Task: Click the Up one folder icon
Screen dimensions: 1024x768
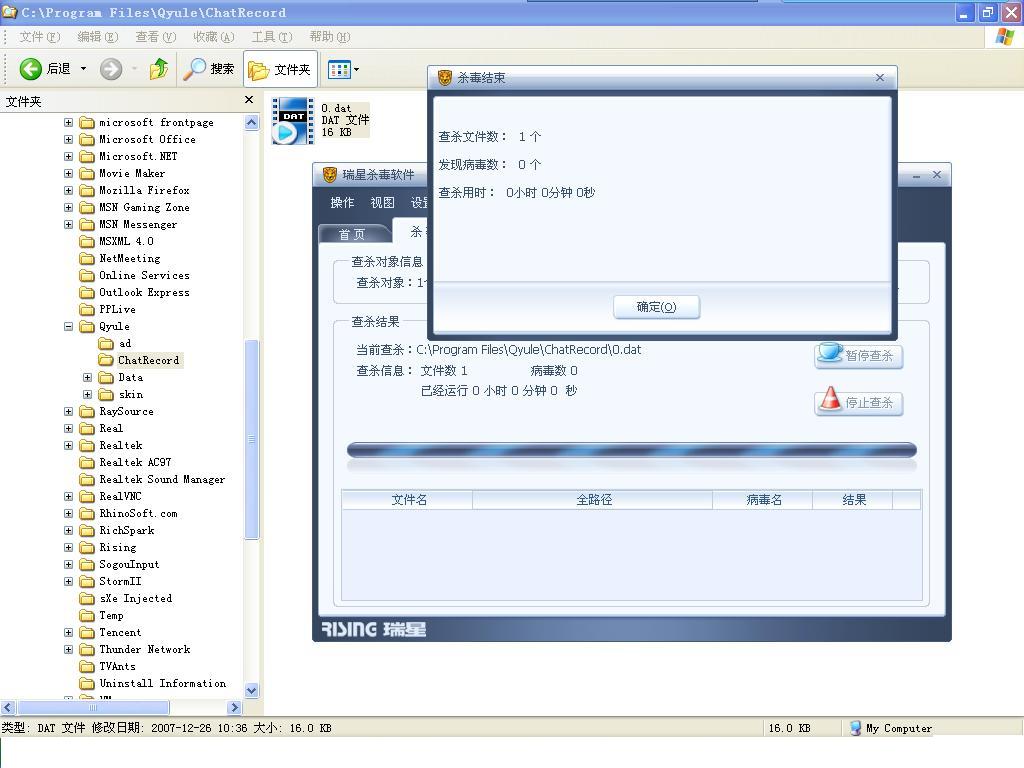Action: pos(159,69)
